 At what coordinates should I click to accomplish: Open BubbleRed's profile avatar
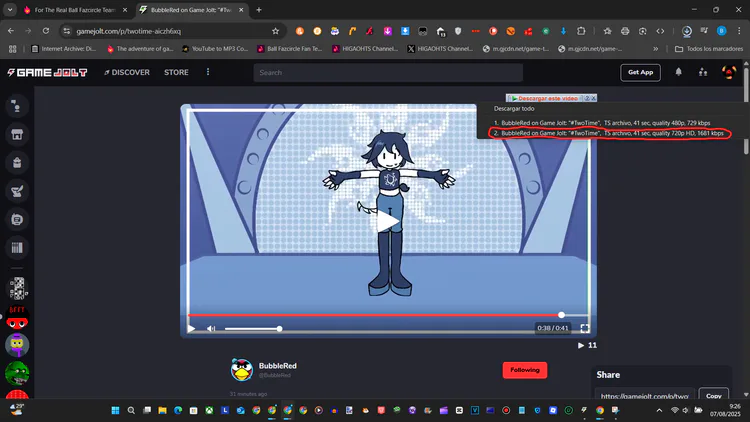pos(242,369)
